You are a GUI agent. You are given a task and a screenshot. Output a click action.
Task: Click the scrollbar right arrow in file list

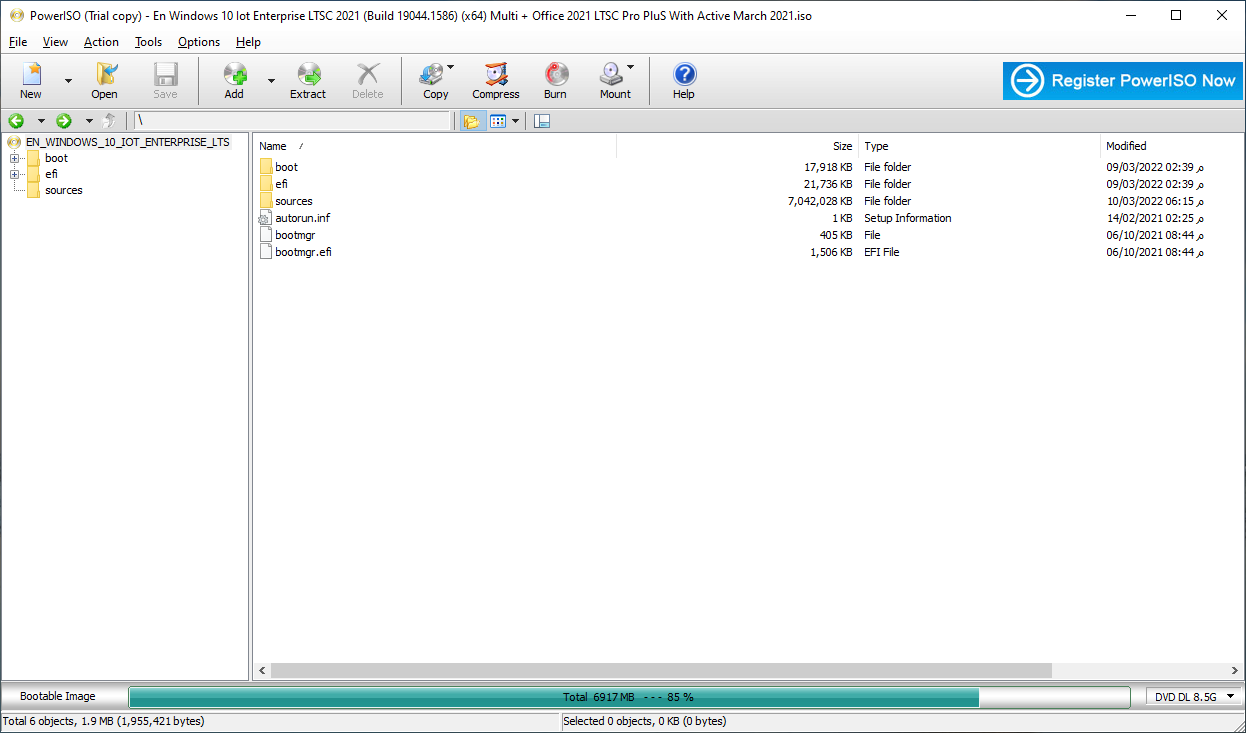tap(1235, 670)
